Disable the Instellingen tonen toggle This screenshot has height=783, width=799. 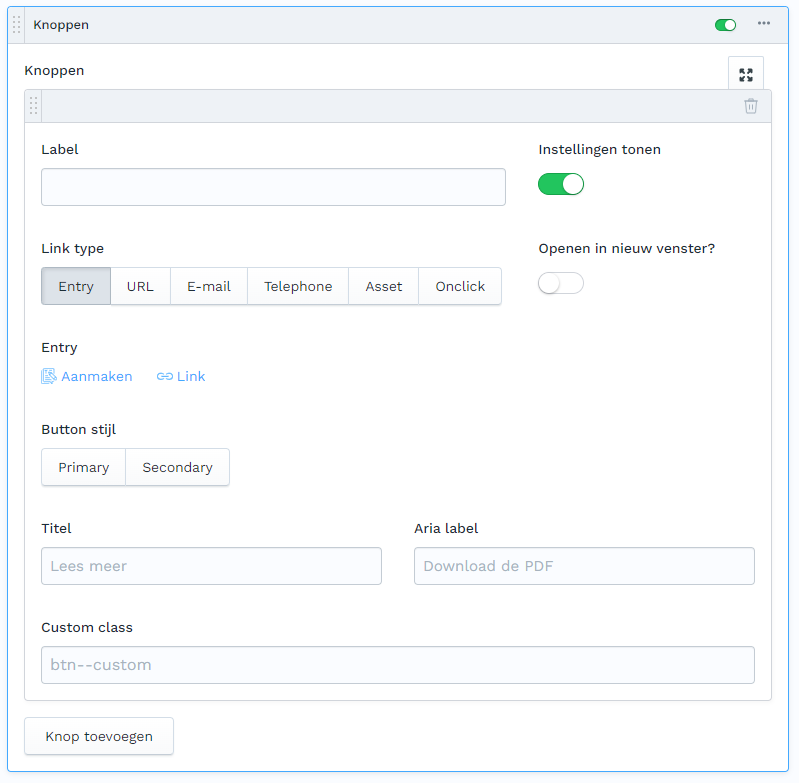561,184
